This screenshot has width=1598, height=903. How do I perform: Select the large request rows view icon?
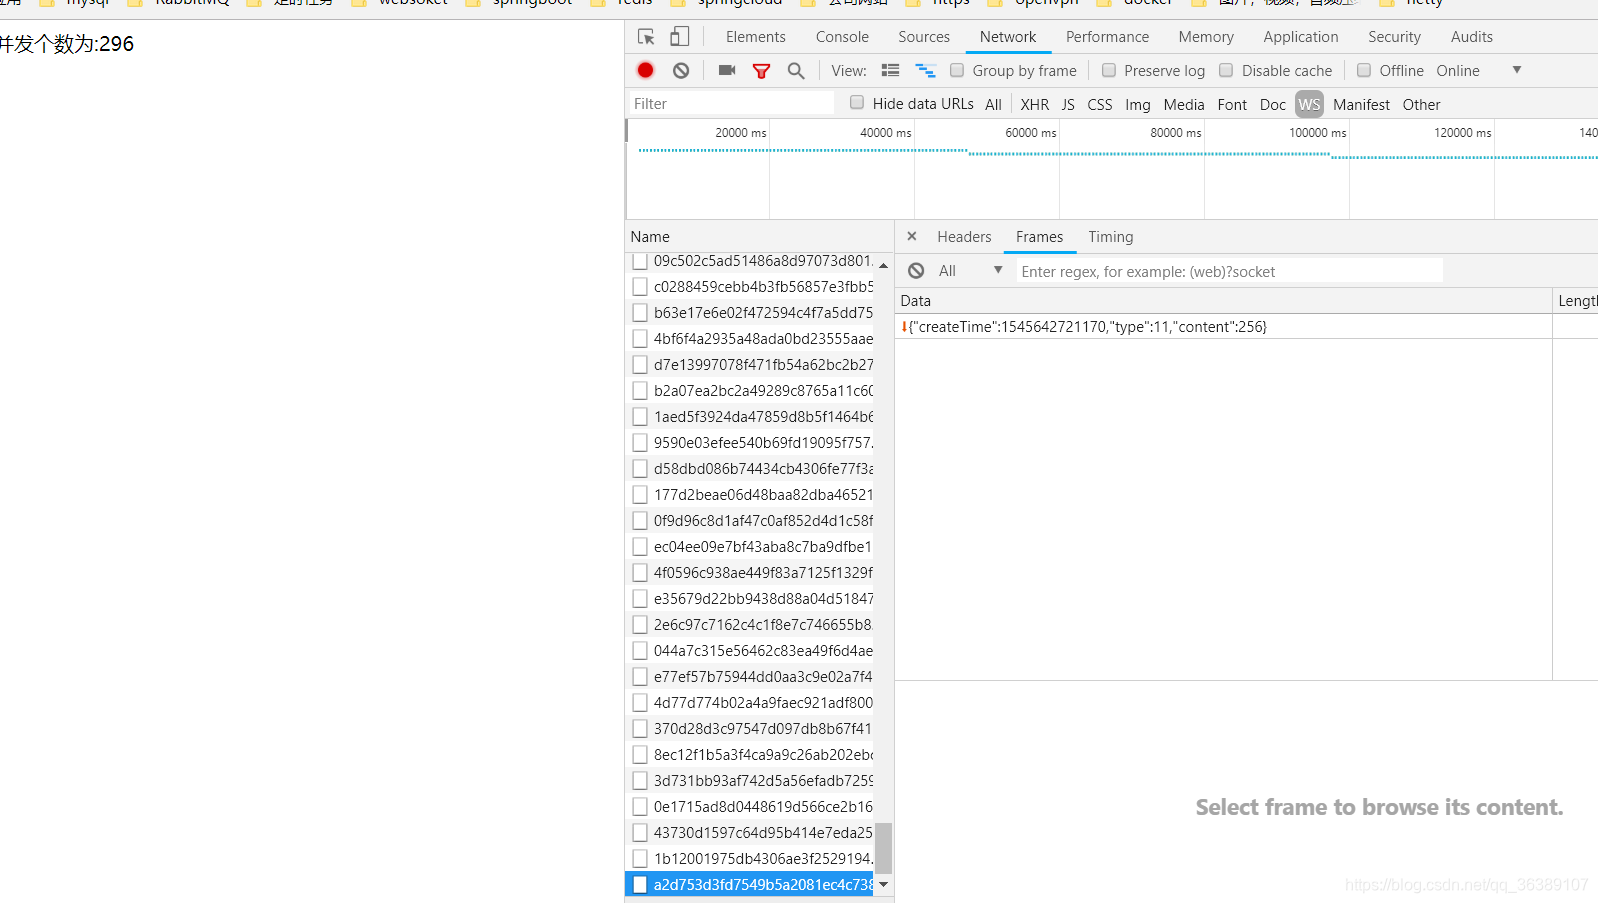tap(890, 70)
